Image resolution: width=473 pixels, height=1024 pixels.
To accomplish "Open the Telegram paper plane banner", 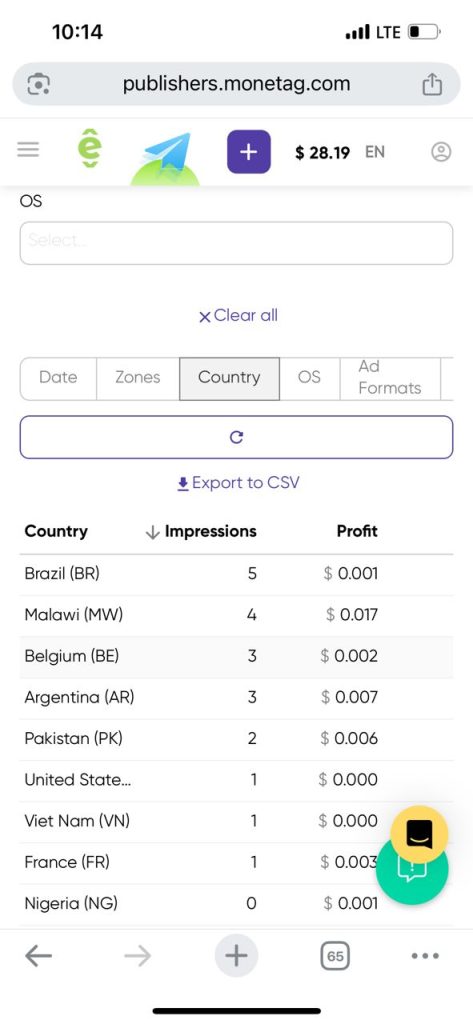I will tap(165, 159).
